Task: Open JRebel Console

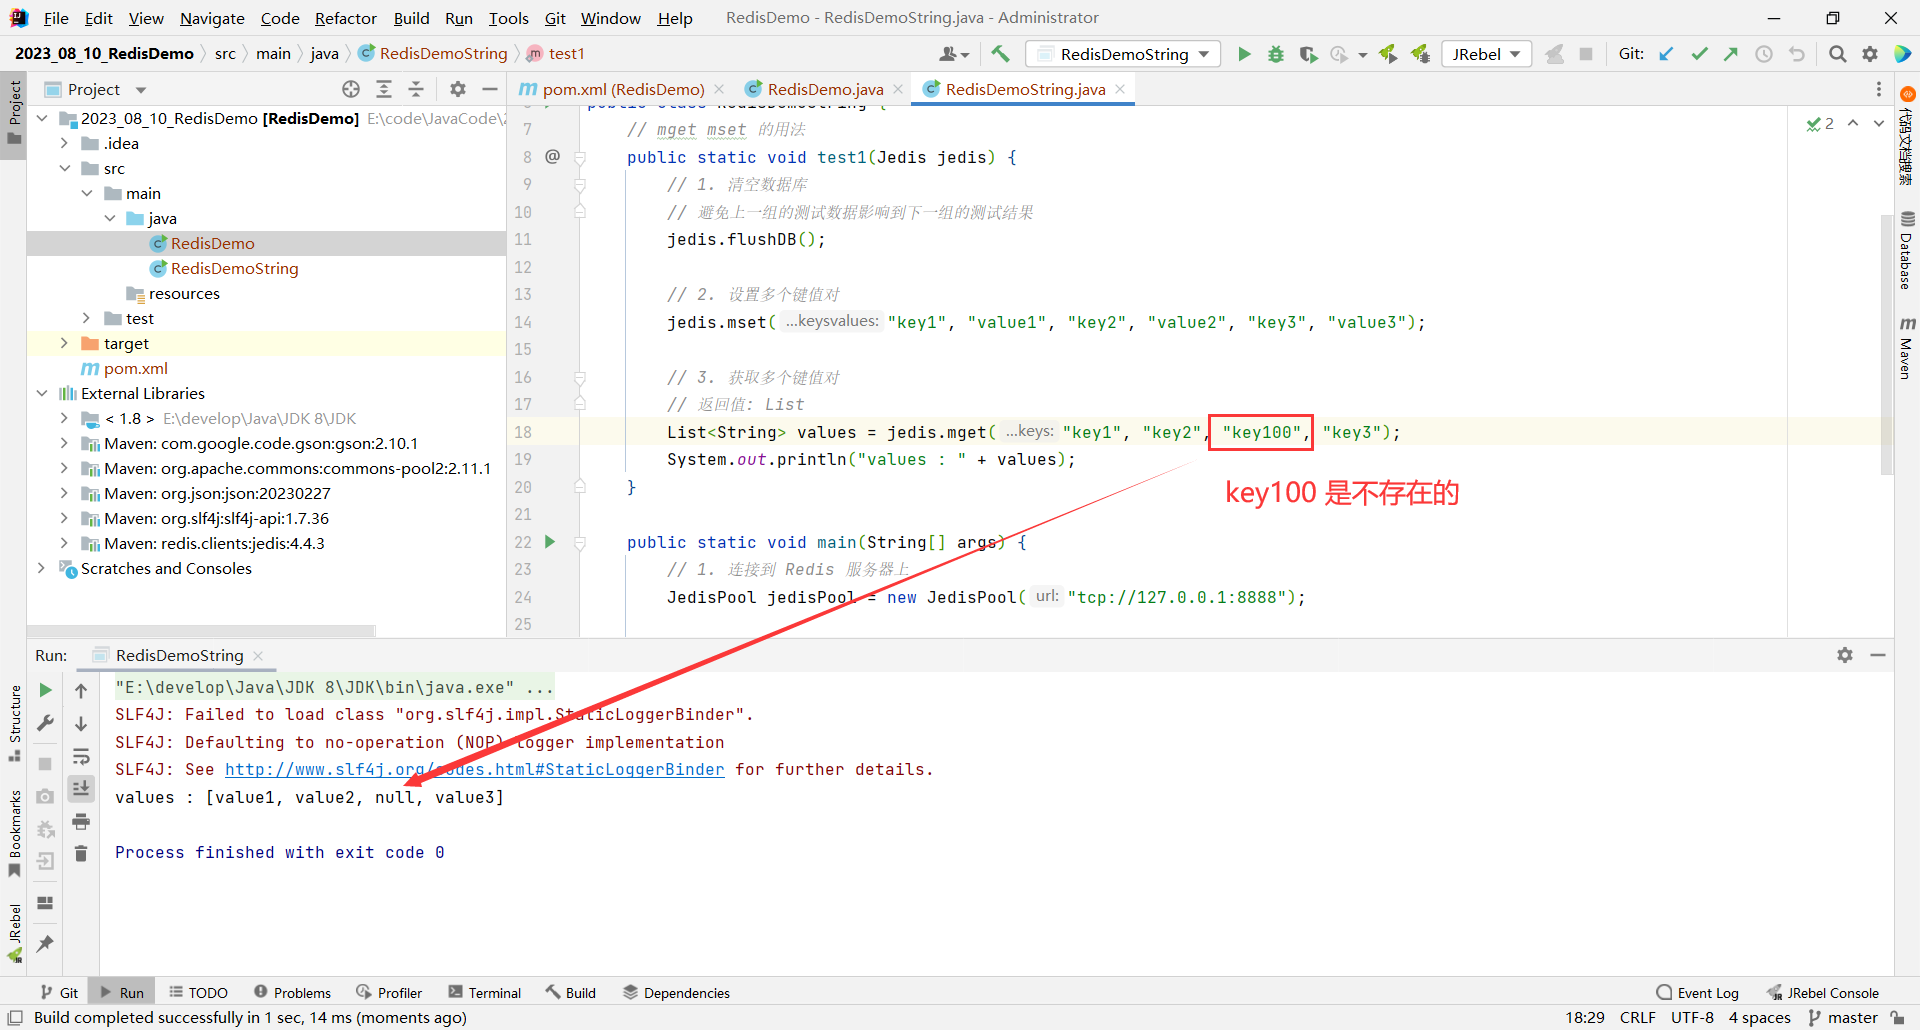Action: point(1823,993)
